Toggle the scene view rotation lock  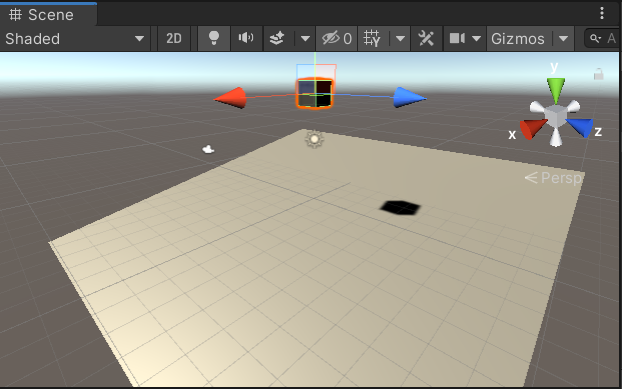click(599, 74)
